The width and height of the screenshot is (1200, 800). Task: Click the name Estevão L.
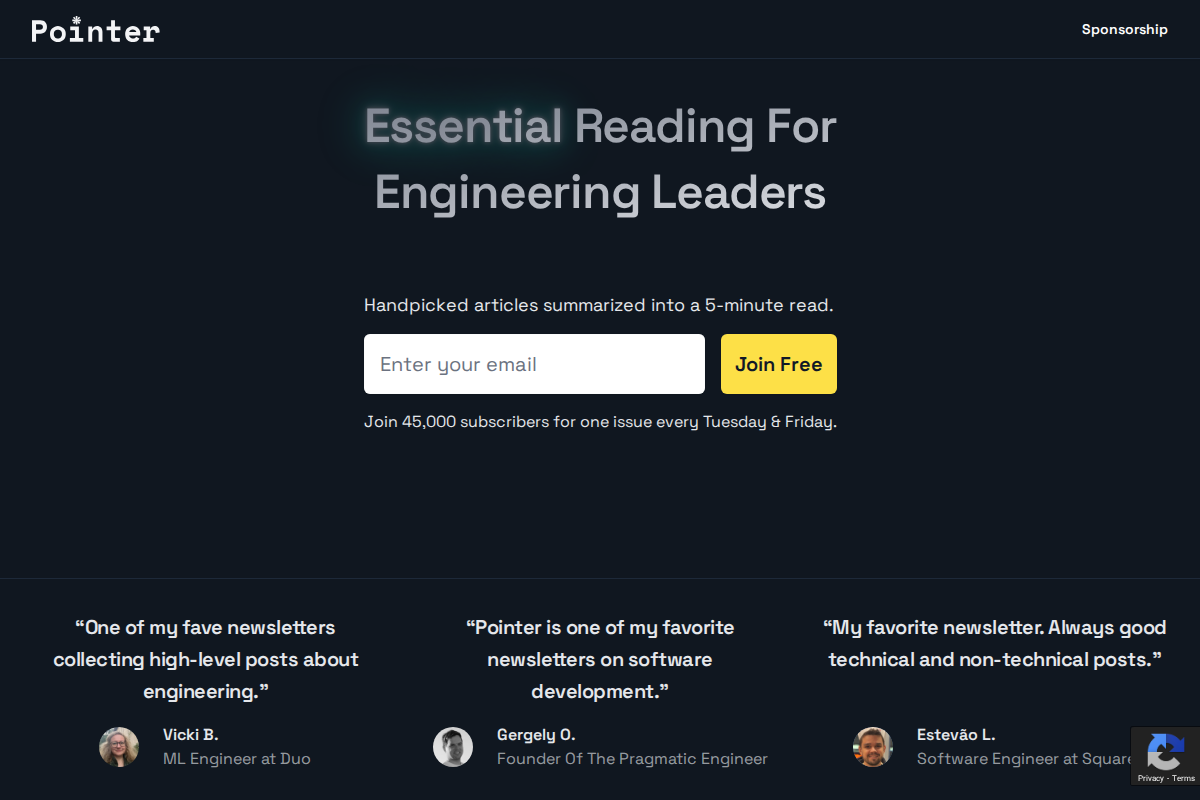click(956, 735)
